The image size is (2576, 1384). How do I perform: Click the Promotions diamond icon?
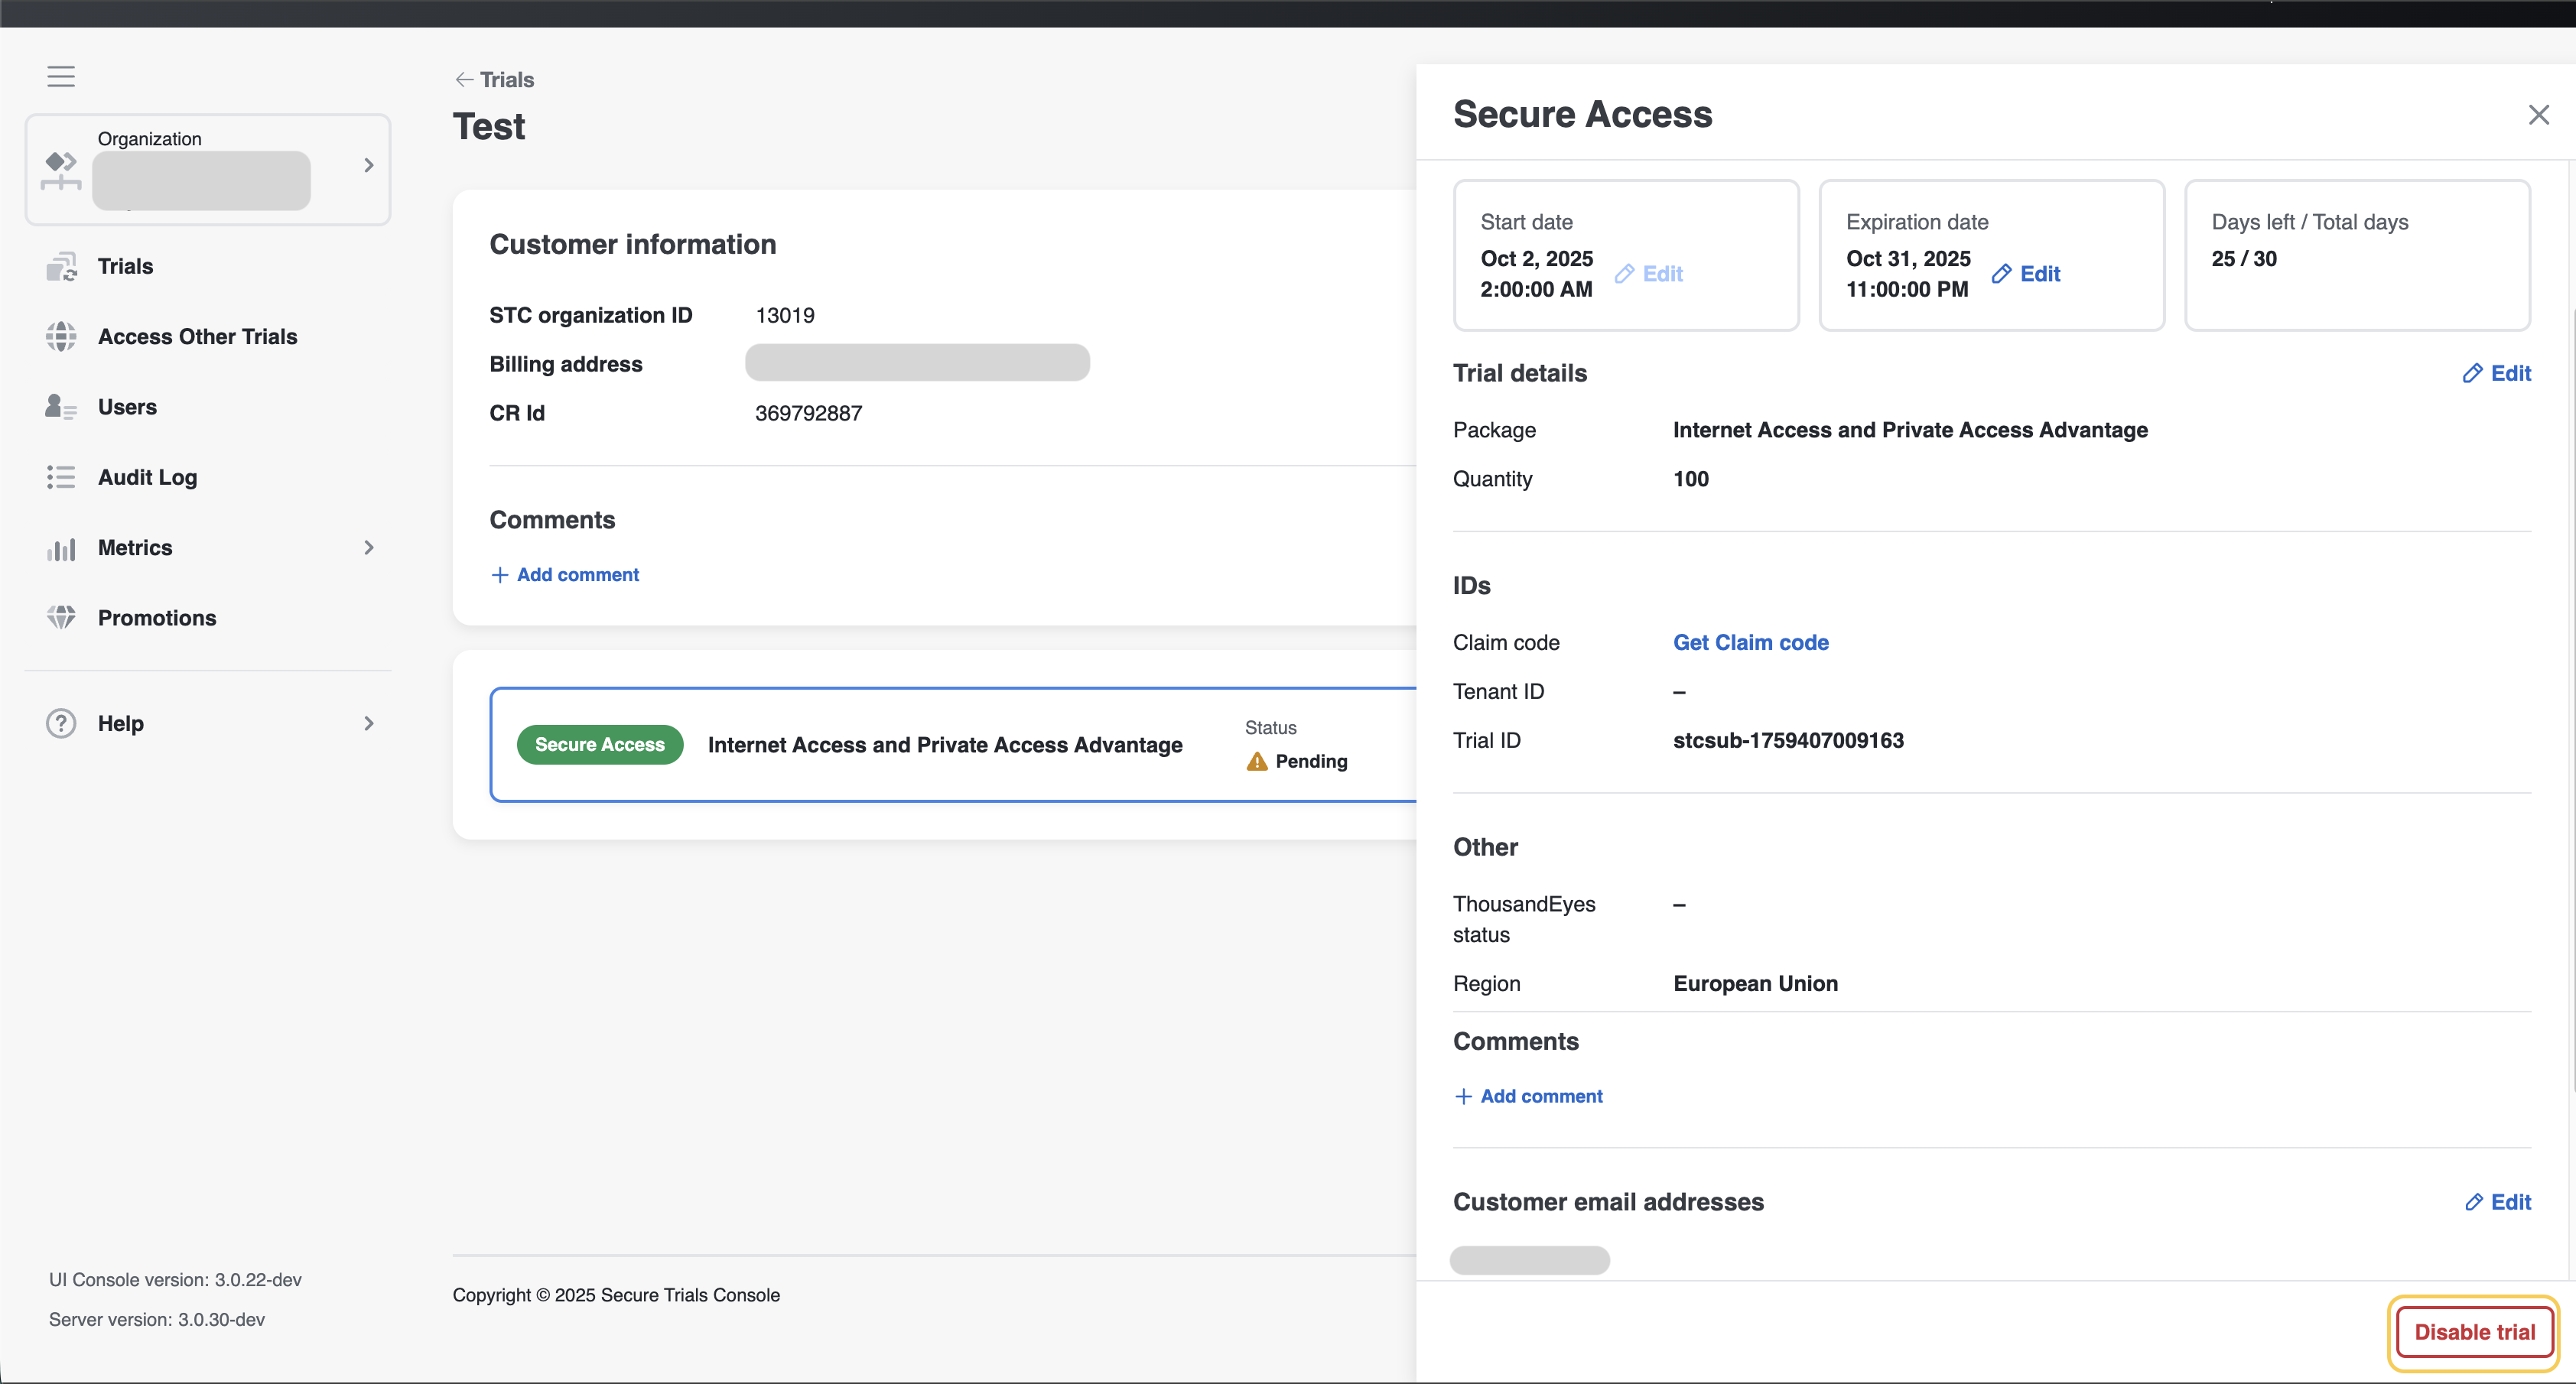(61, 618)
